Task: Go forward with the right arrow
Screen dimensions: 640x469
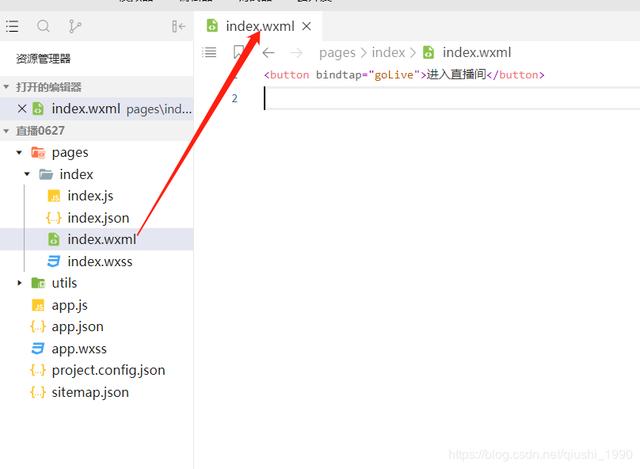Action: click(296, 53)
